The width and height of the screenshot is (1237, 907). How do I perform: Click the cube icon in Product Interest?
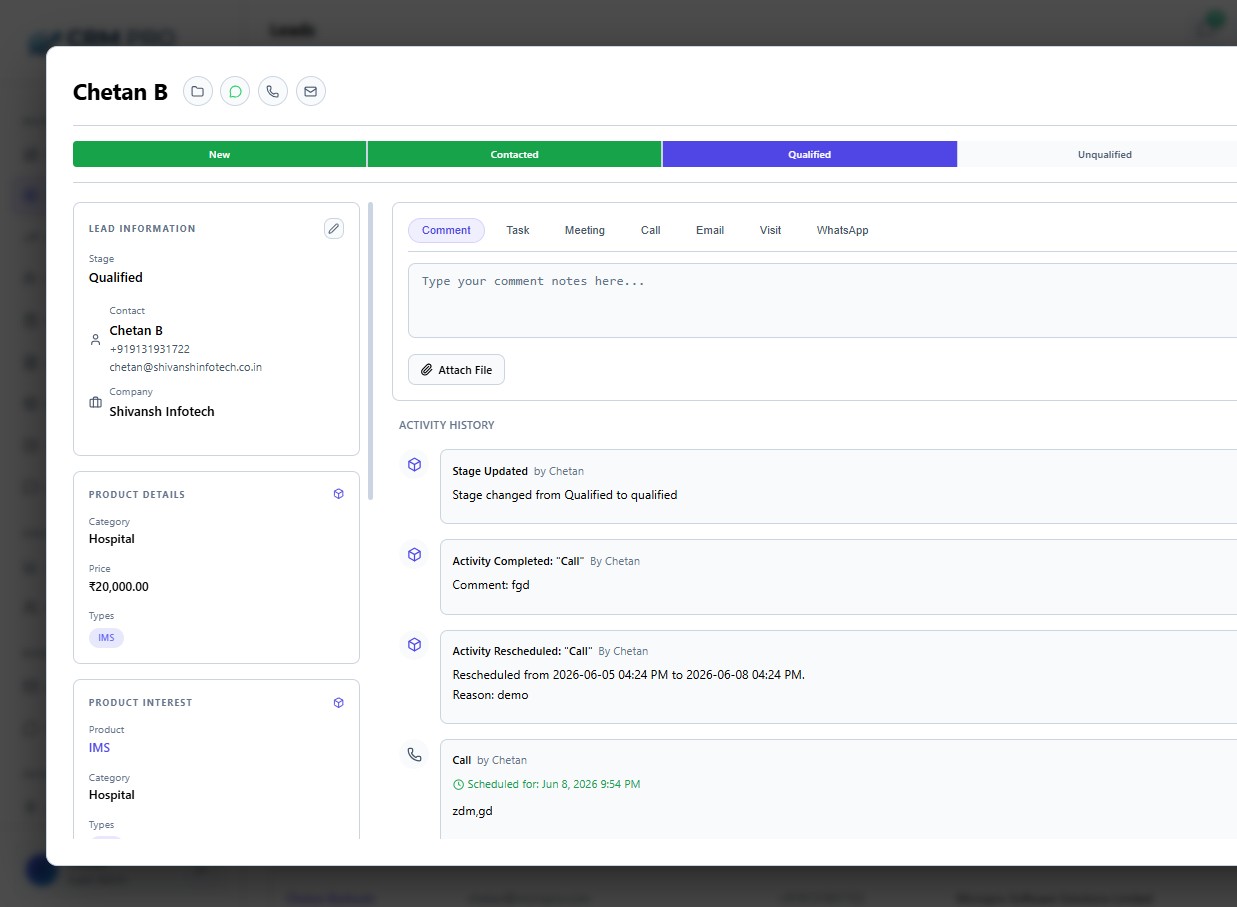(x=338, y=702)
